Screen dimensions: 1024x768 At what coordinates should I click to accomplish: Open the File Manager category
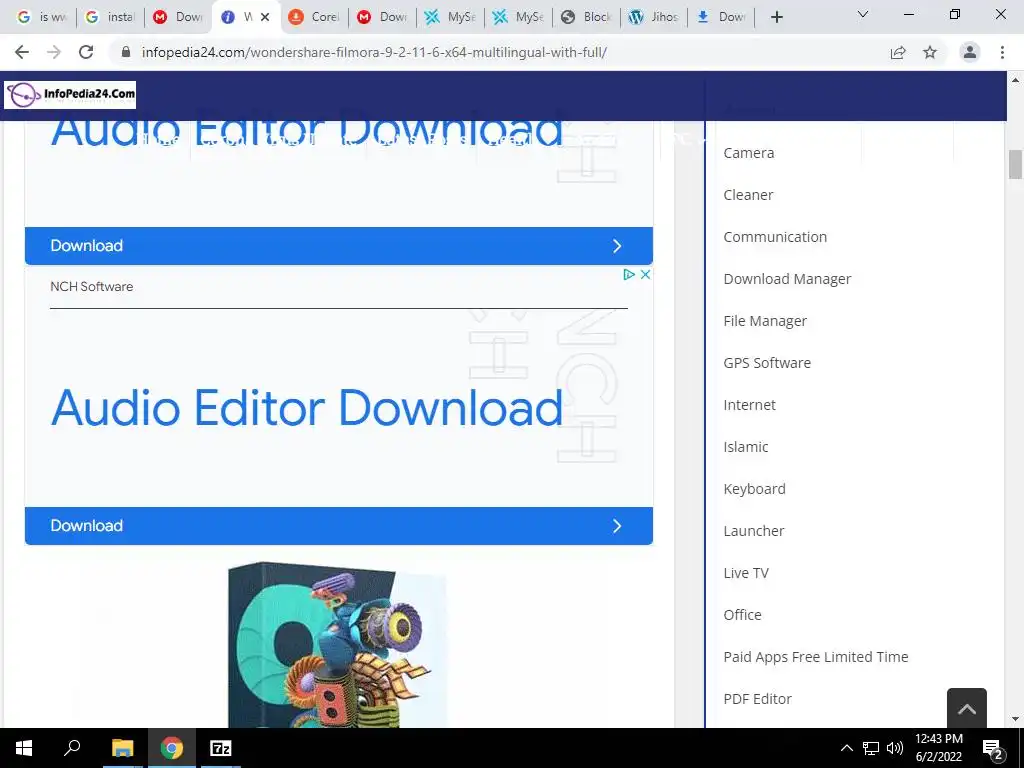point(765,321)
